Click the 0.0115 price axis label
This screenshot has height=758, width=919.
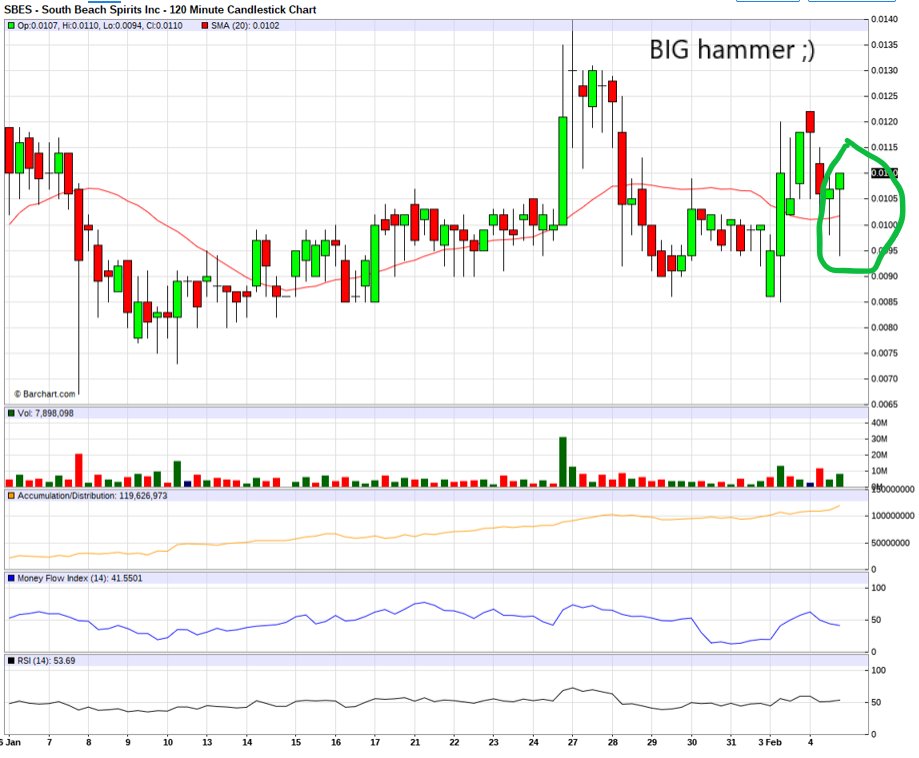(884, 147)
